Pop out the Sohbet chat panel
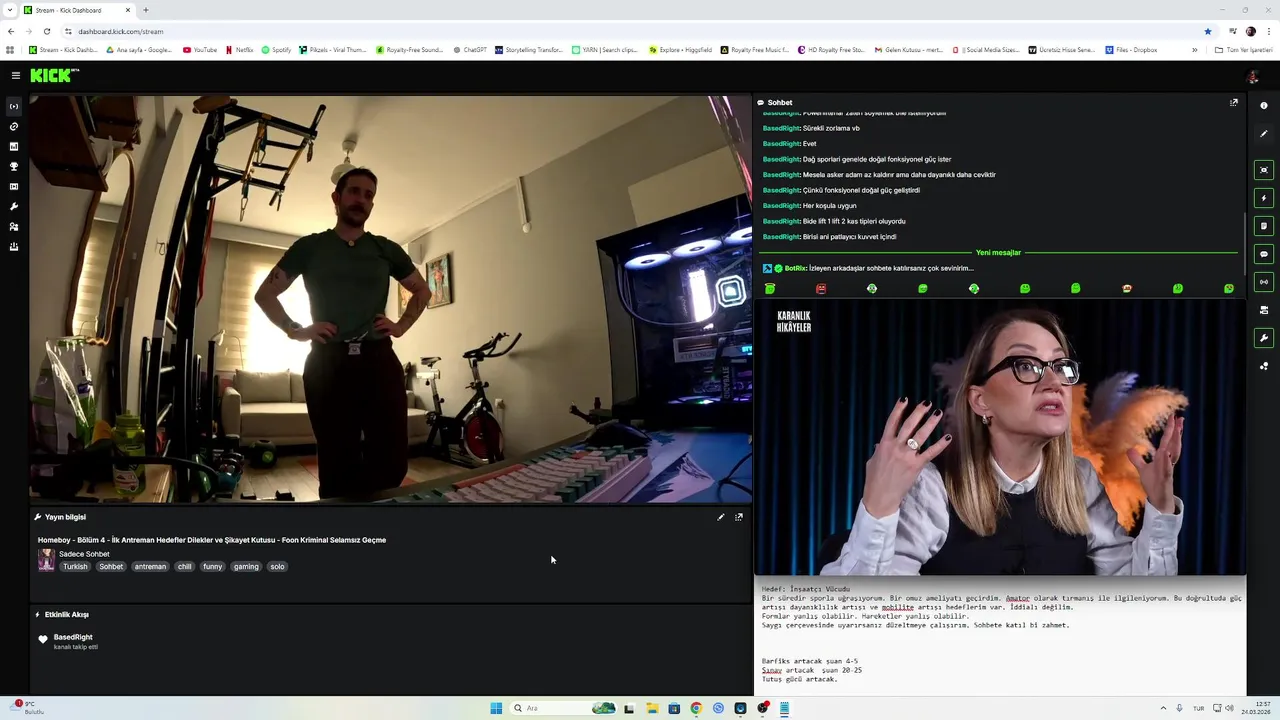This screenshot has width=1280, height=720. [1234, 102]
